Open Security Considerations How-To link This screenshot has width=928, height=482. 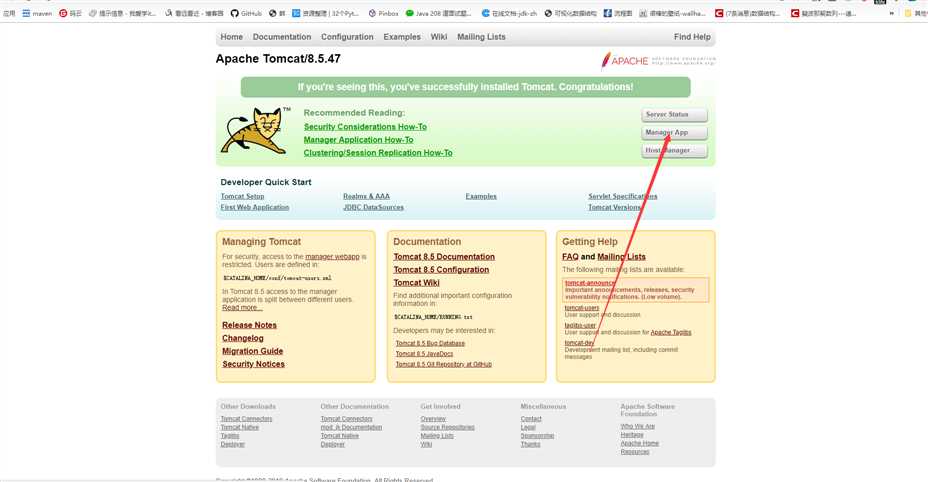tap(365, 127)
